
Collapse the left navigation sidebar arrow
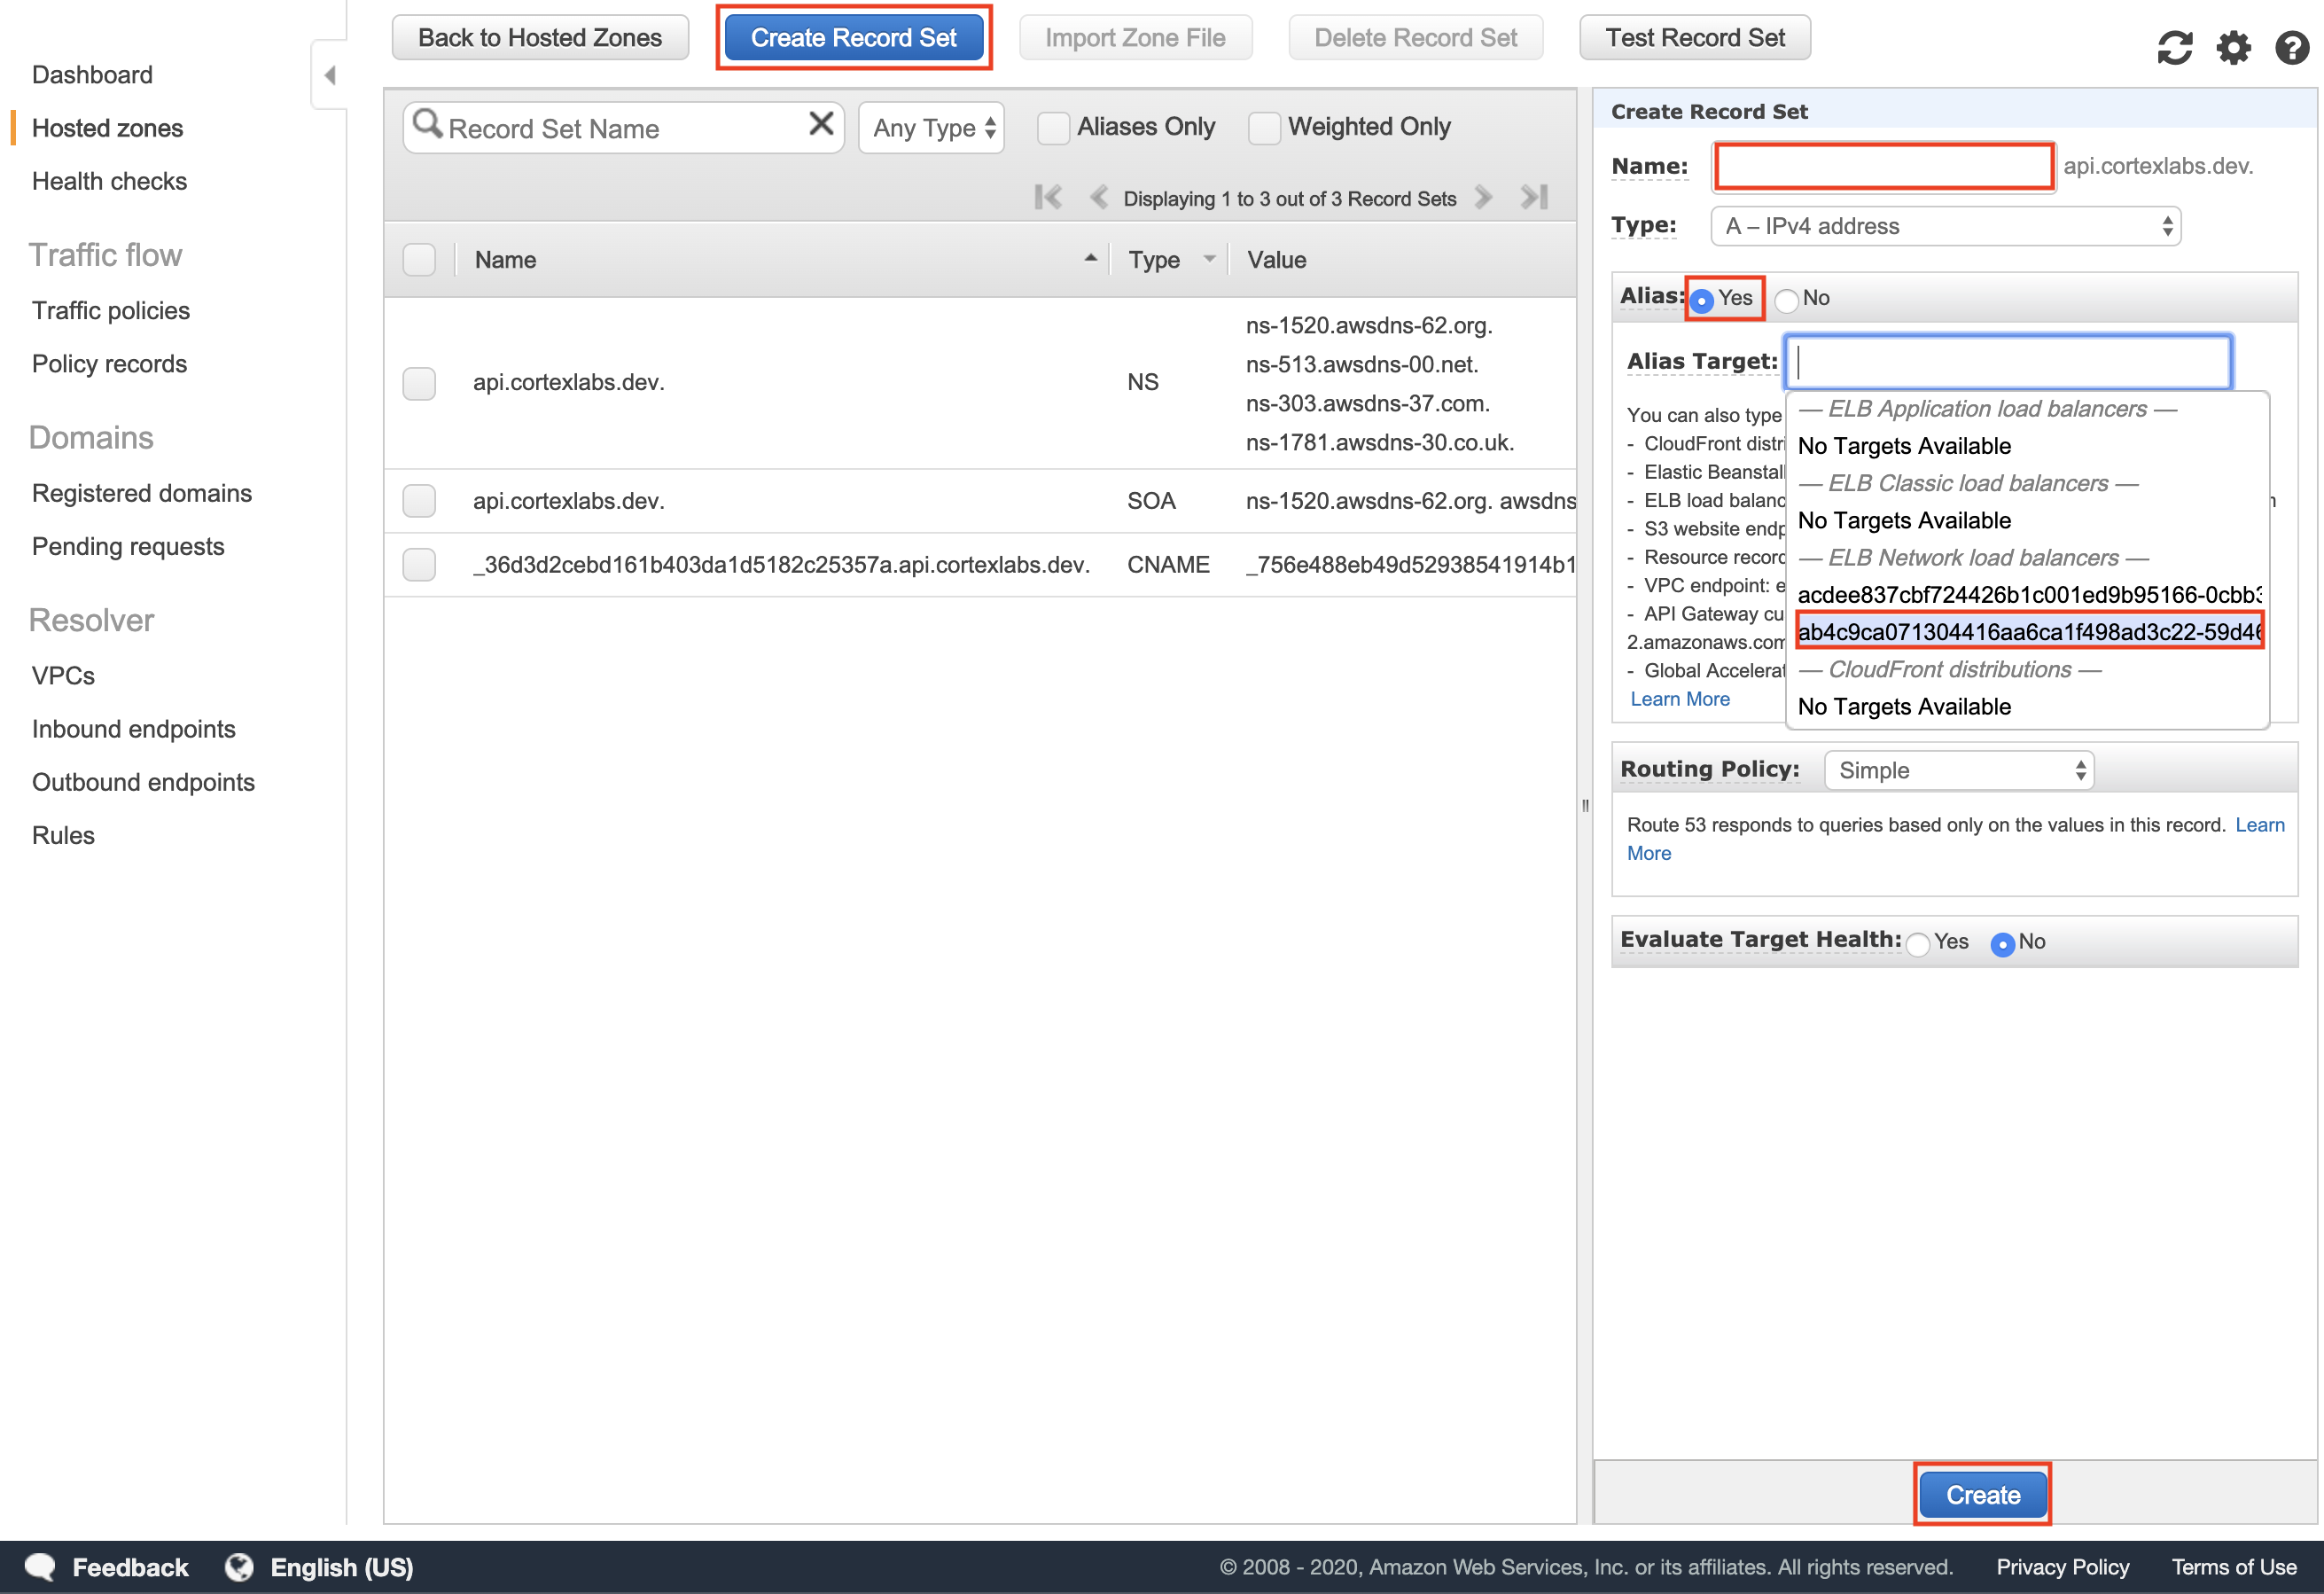pyautogui.click(x=329, y=75)
